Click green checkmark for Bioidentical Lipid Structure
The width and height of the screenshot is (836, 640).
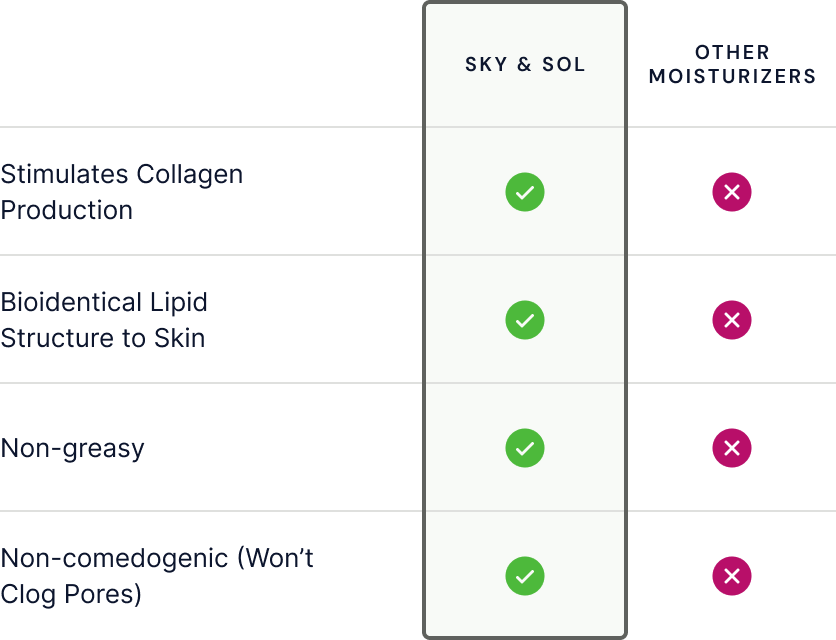525,320
